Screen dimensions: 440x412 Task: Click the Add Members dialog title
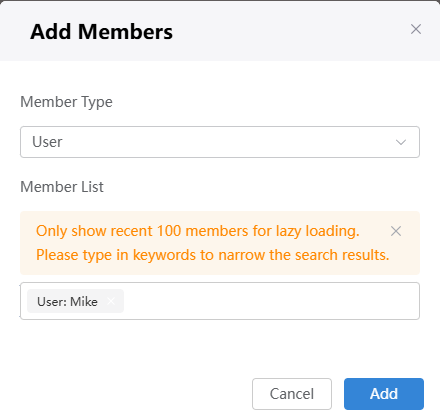tap(101, 32)
